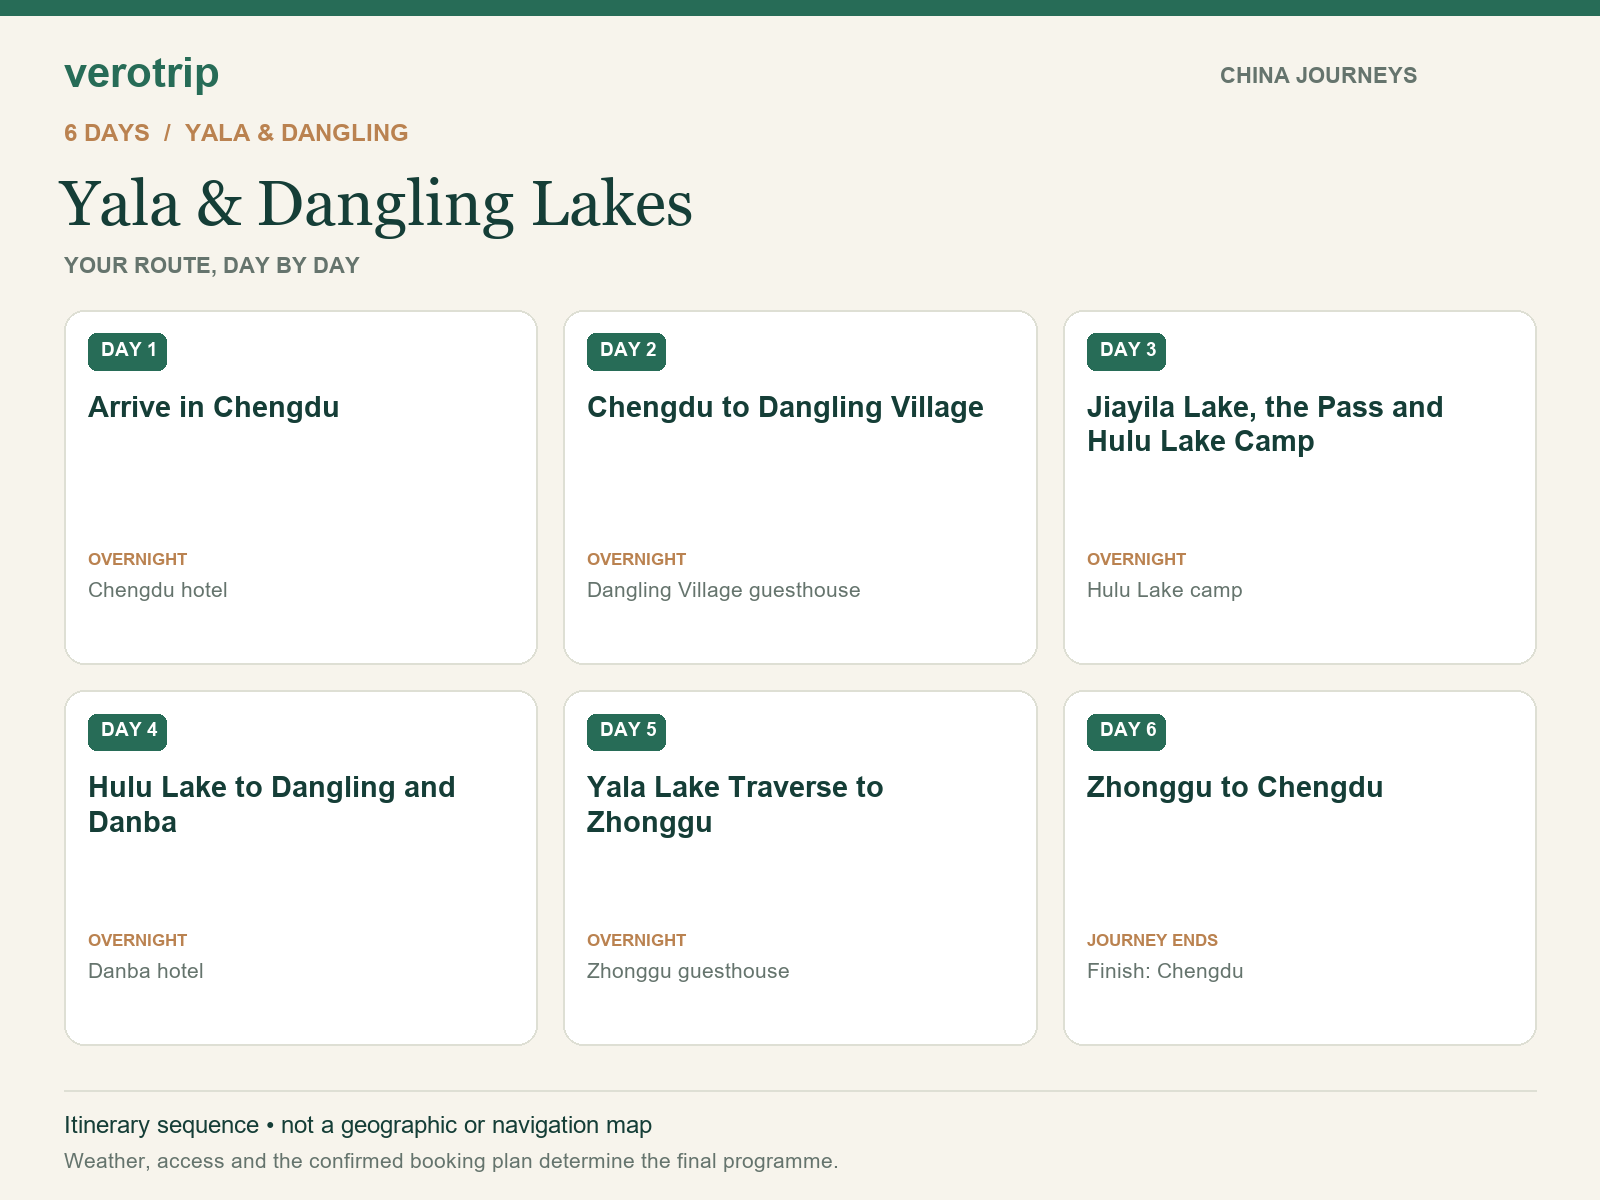Click the DAY 6 badge
Viewport: 1600px width, 1200px height.
point(1127,731)
